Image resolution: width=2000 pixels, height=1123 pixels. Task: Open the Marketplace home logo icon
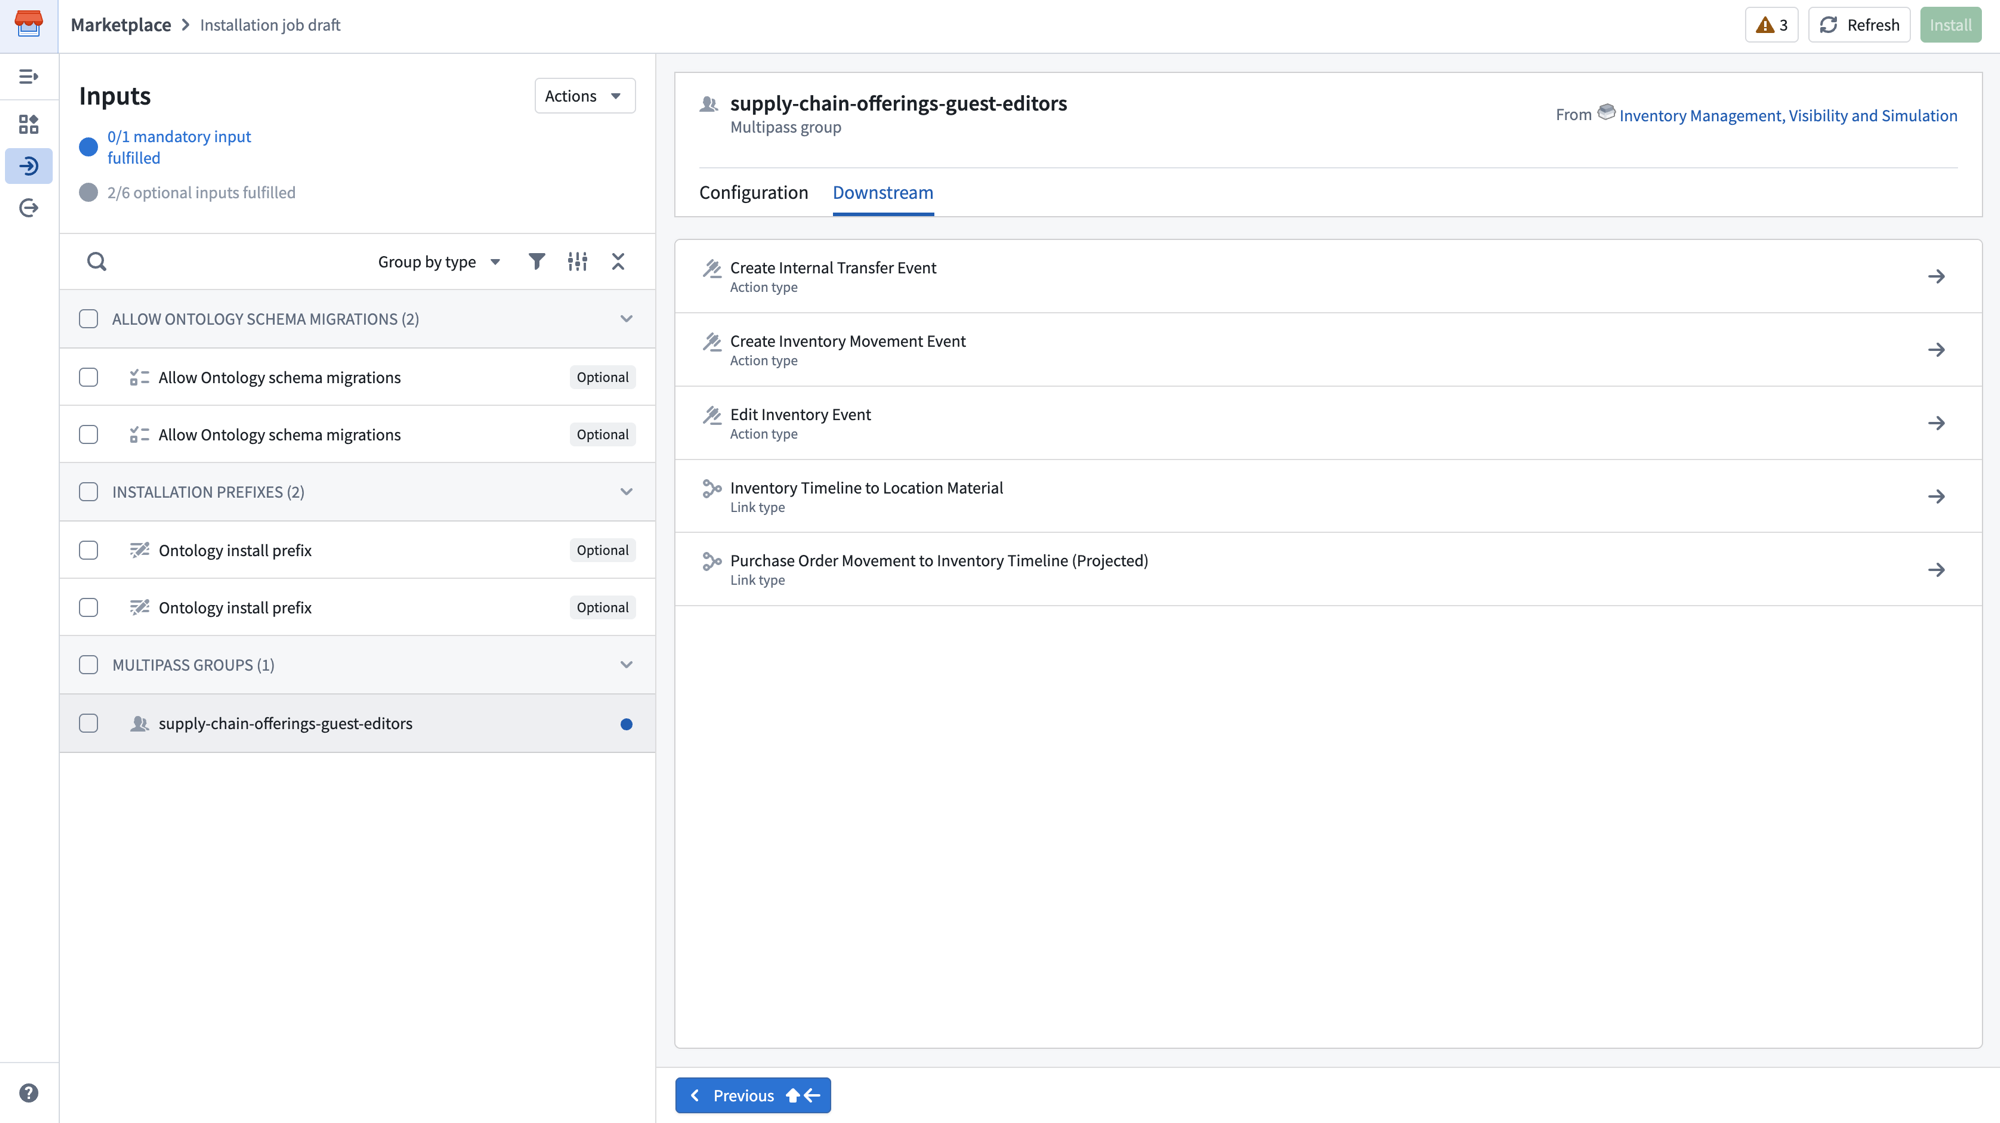(x=29, y=24)
